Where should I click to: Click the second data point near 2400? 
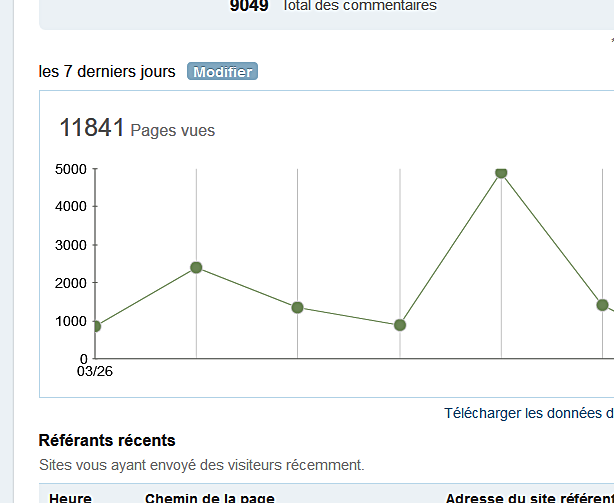pos(196,267)
